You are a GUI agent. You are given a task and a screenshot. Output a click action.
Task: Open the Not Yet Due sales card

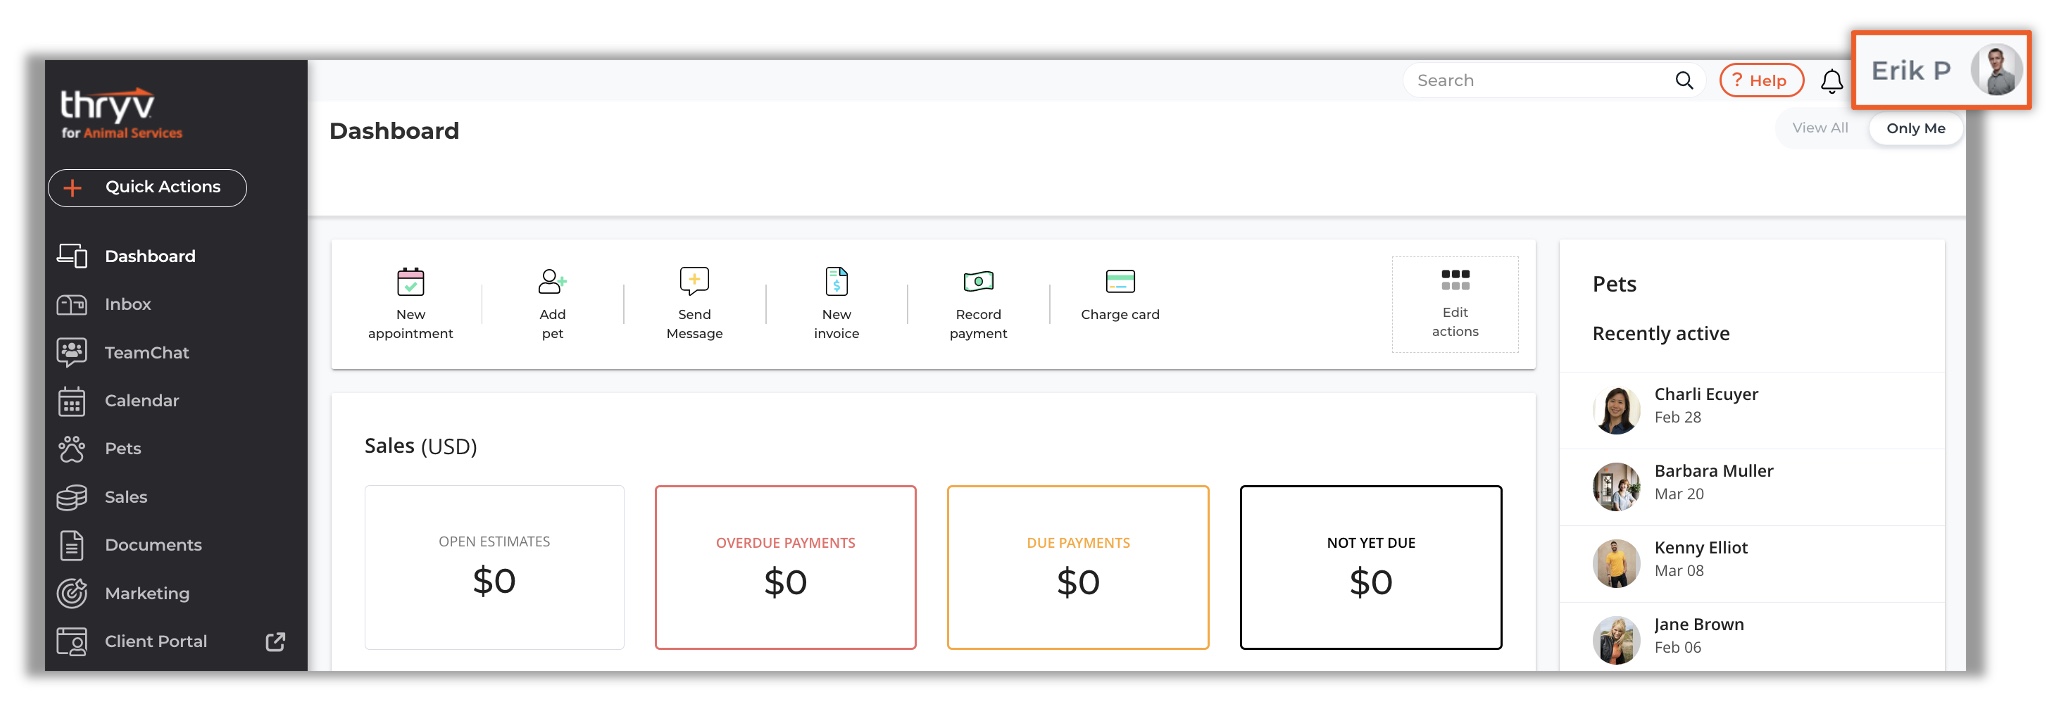[x=1371, y=567]
